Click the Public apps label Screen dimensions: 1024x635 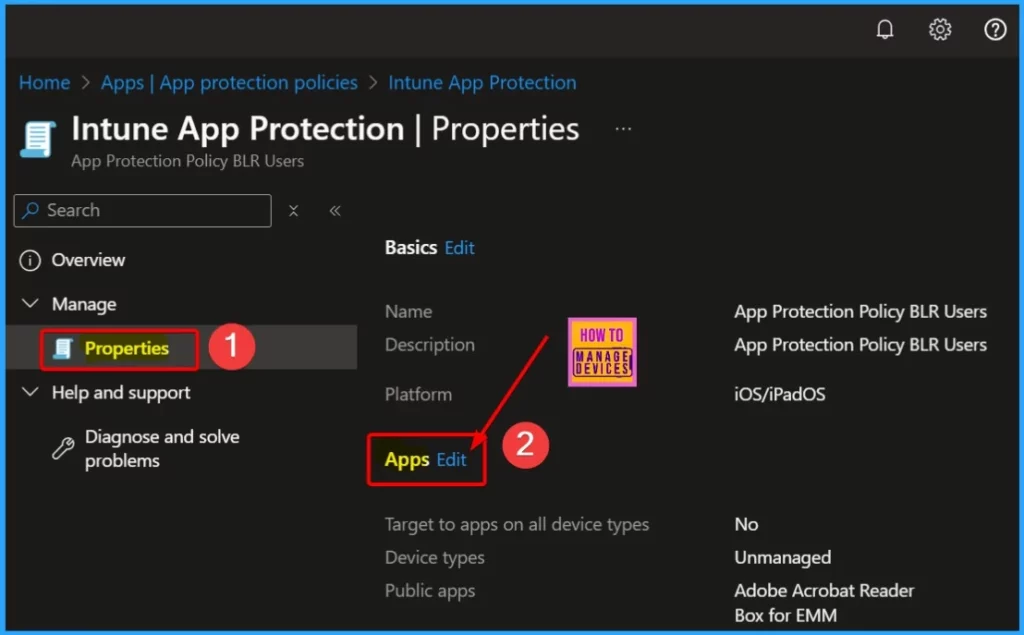430,591
